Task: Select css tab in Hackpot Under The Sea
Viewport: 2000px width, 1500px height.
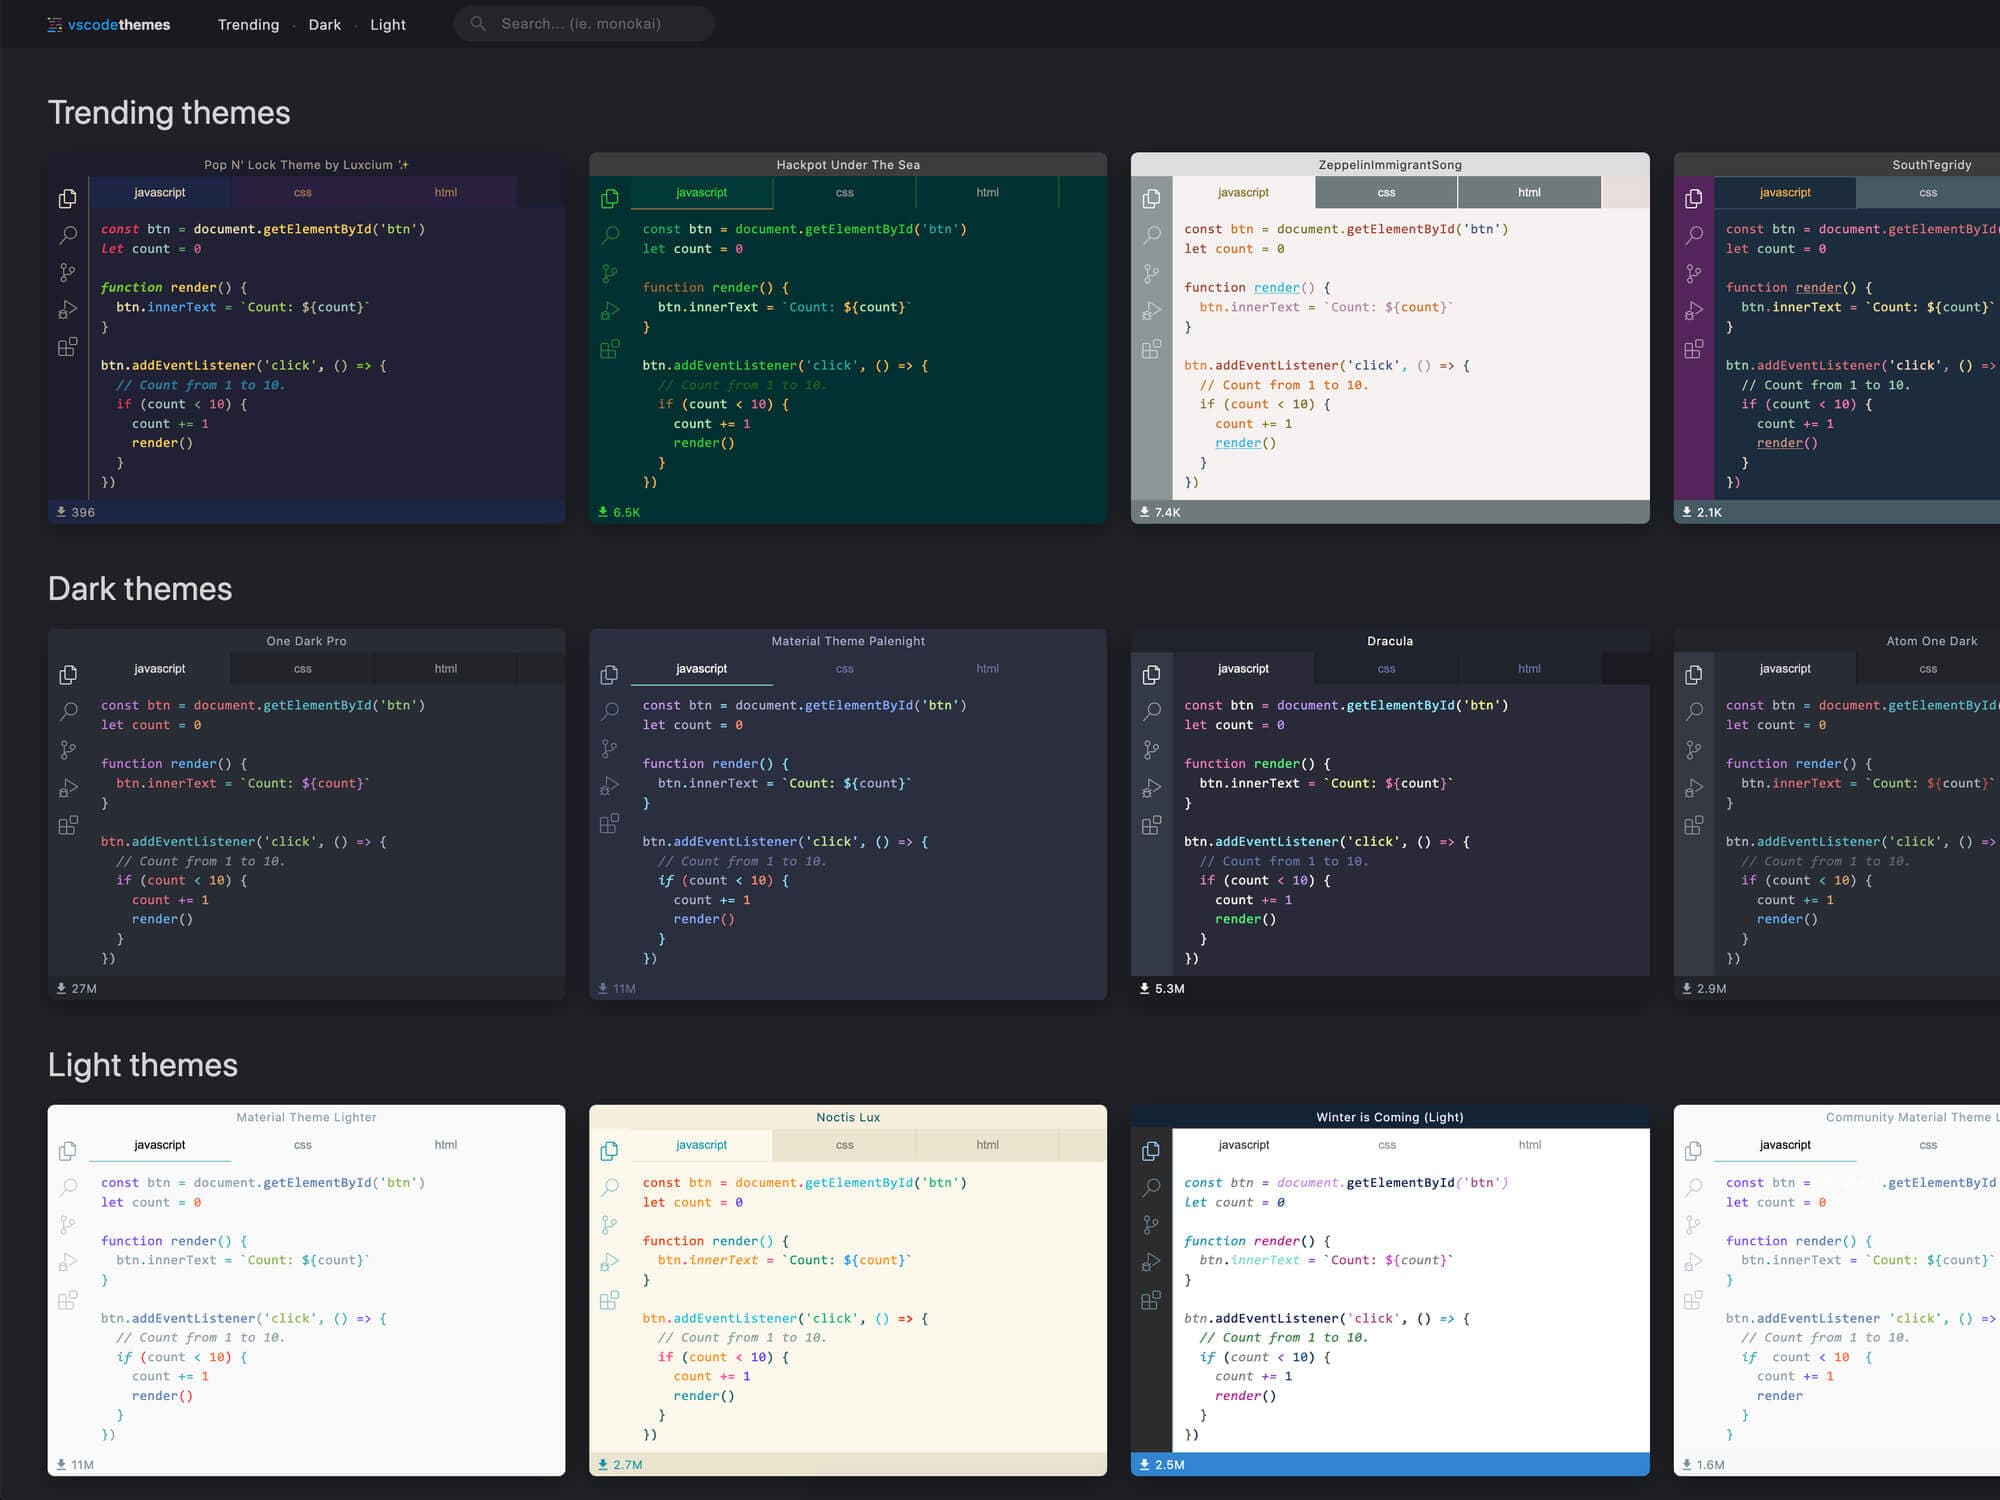Action: coord(845,192)
